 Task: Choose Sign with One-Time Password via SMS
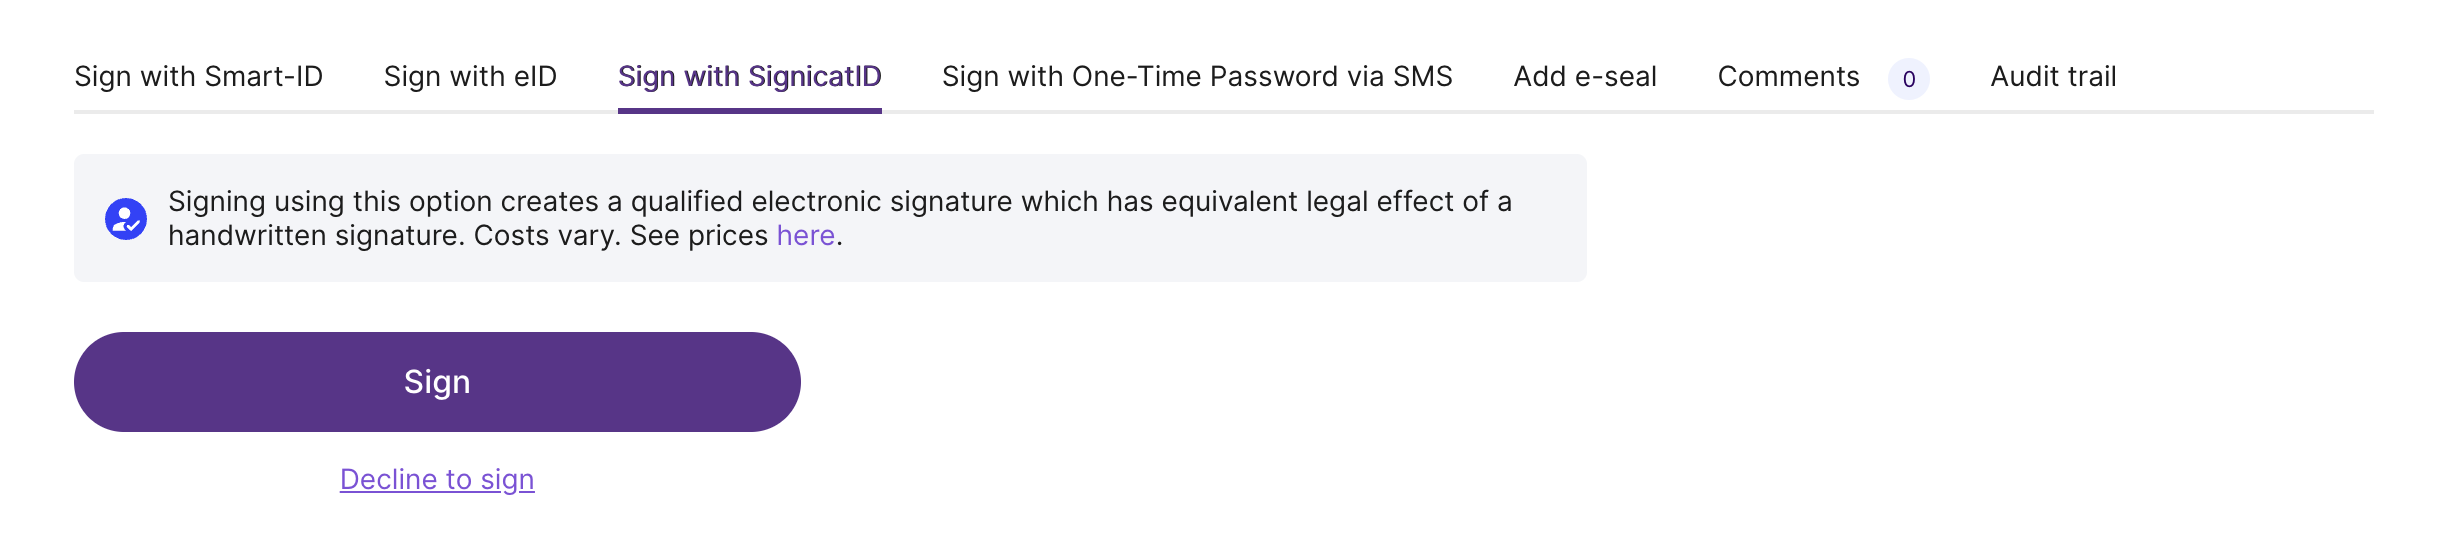click(x=1197, y=77)
